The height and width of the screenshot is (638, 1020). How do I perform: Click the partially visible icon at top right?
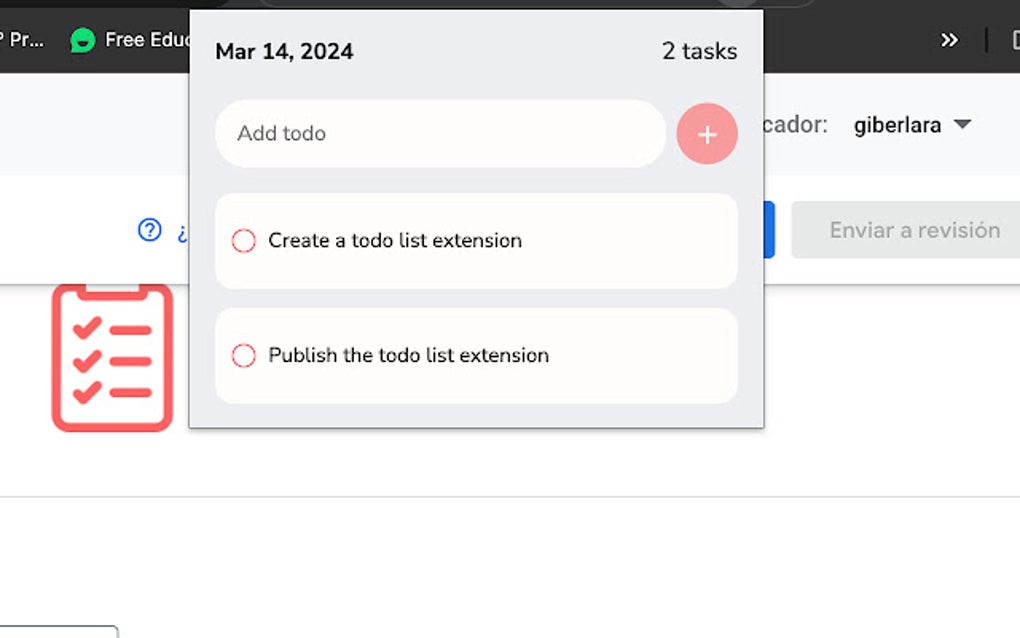coord(1016,40)
